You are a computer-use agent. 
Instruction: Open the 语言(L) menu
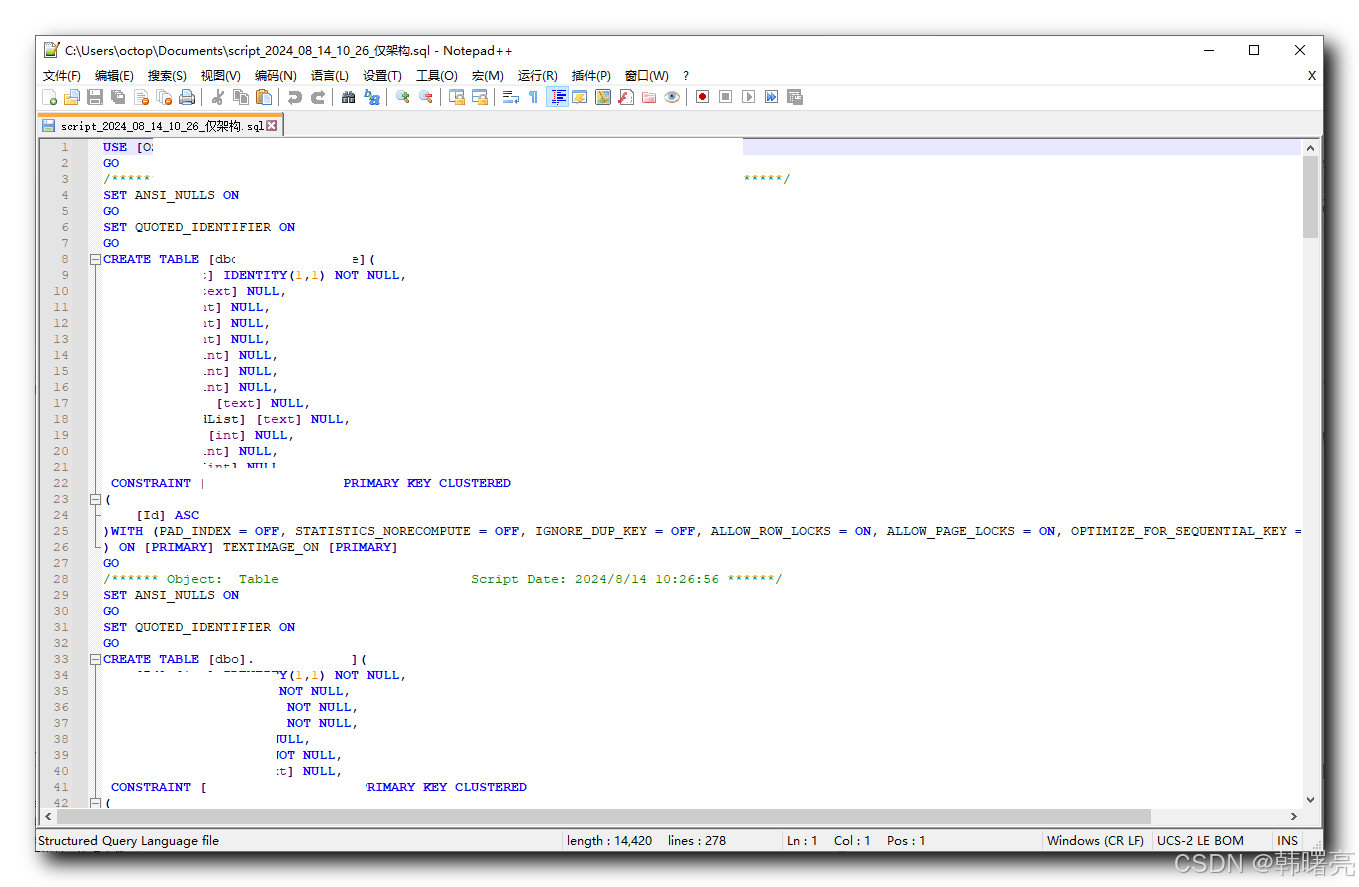329,76
